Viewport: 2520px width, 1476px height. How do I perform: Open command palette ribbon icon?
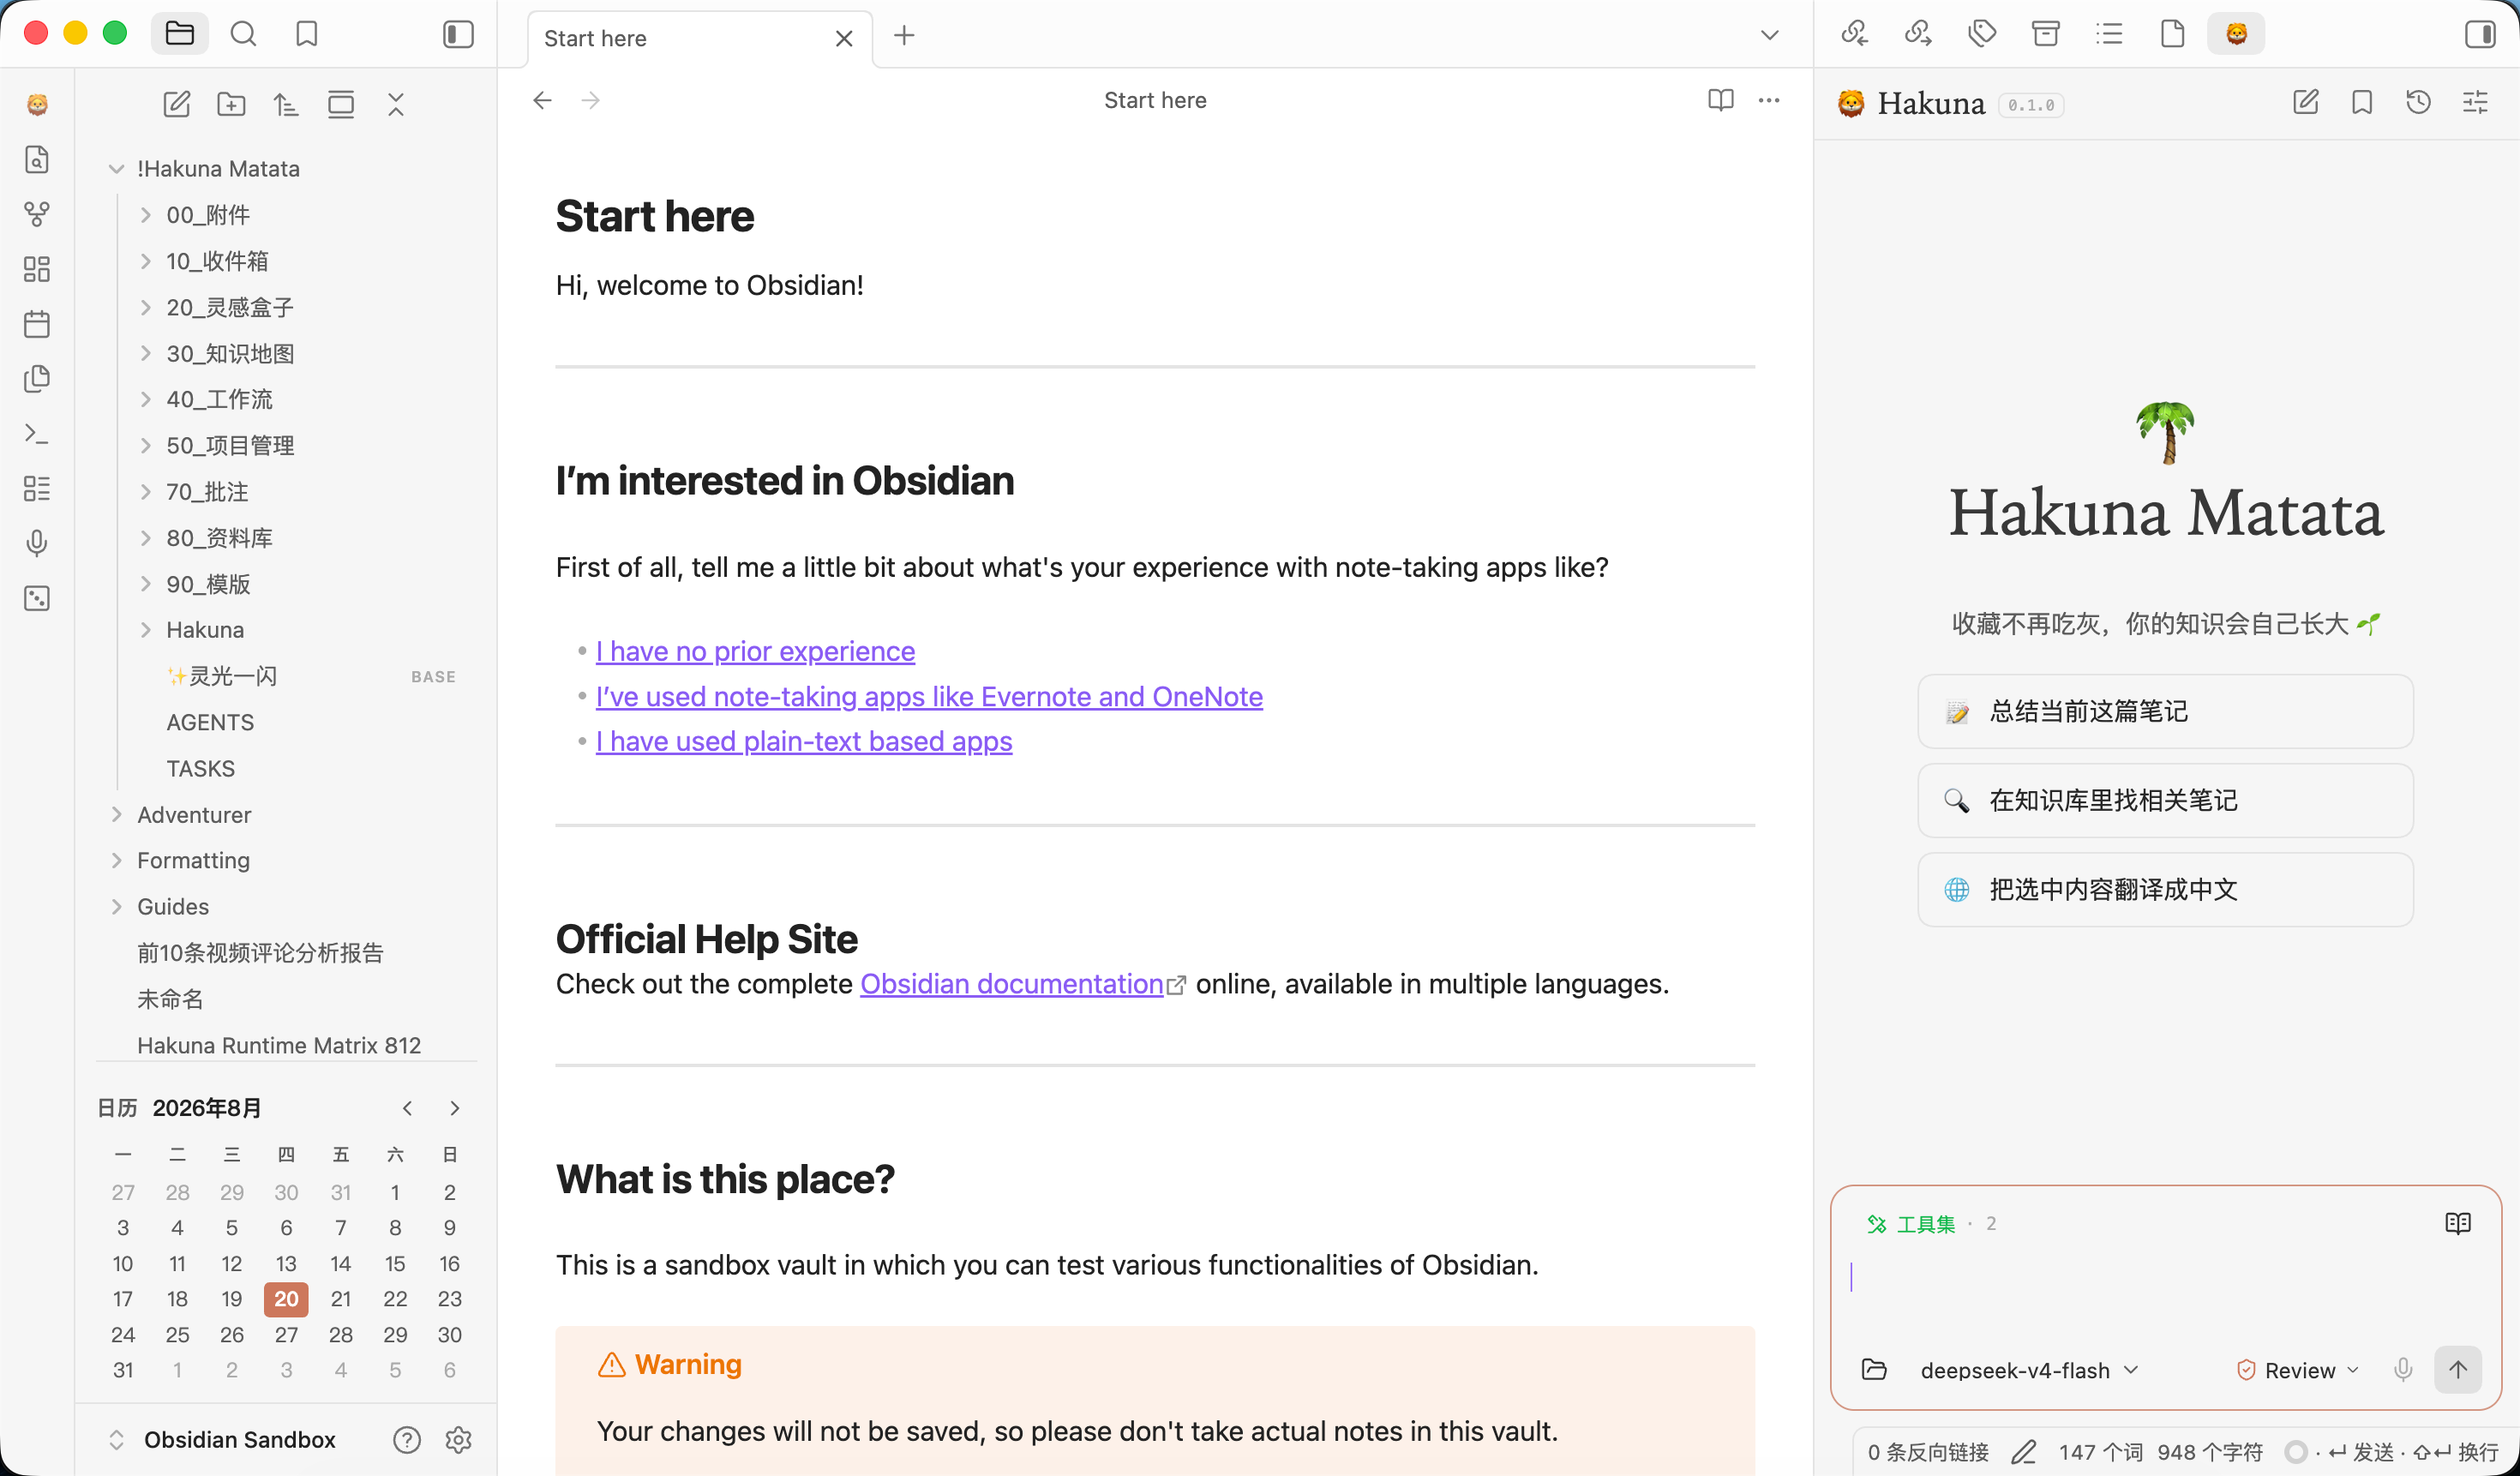(x=37, y=434)
